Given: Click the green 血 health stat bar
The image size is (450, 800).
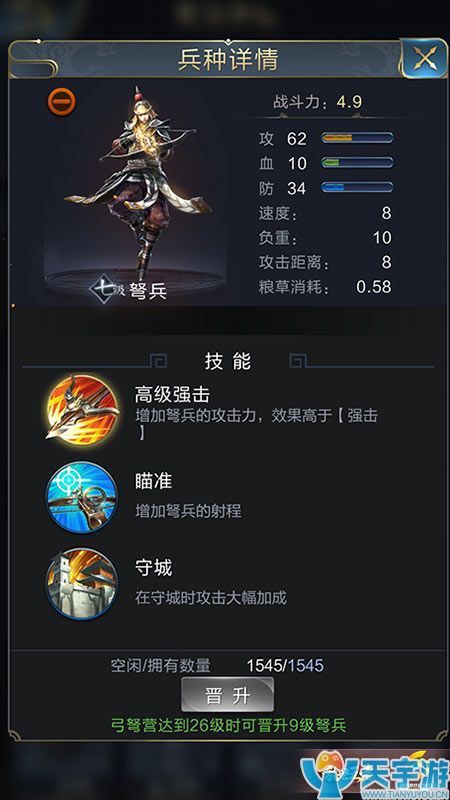Looking at the screenshot, I should point(357,163).
